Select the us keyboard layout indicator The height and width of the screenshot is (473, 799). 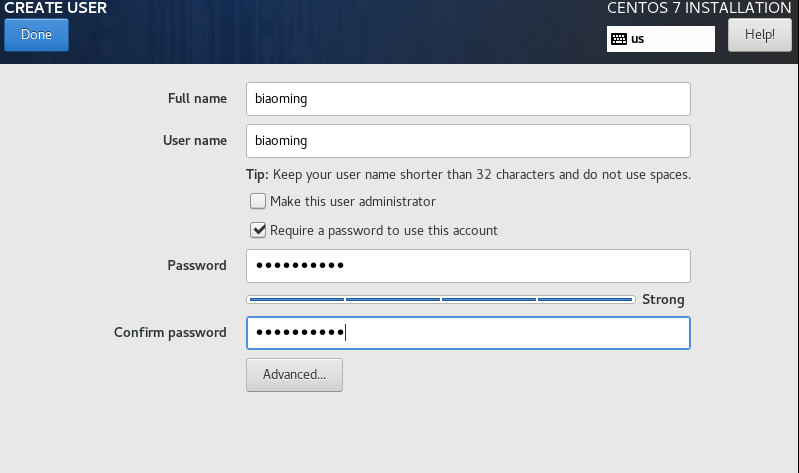(x=660, y=39)
